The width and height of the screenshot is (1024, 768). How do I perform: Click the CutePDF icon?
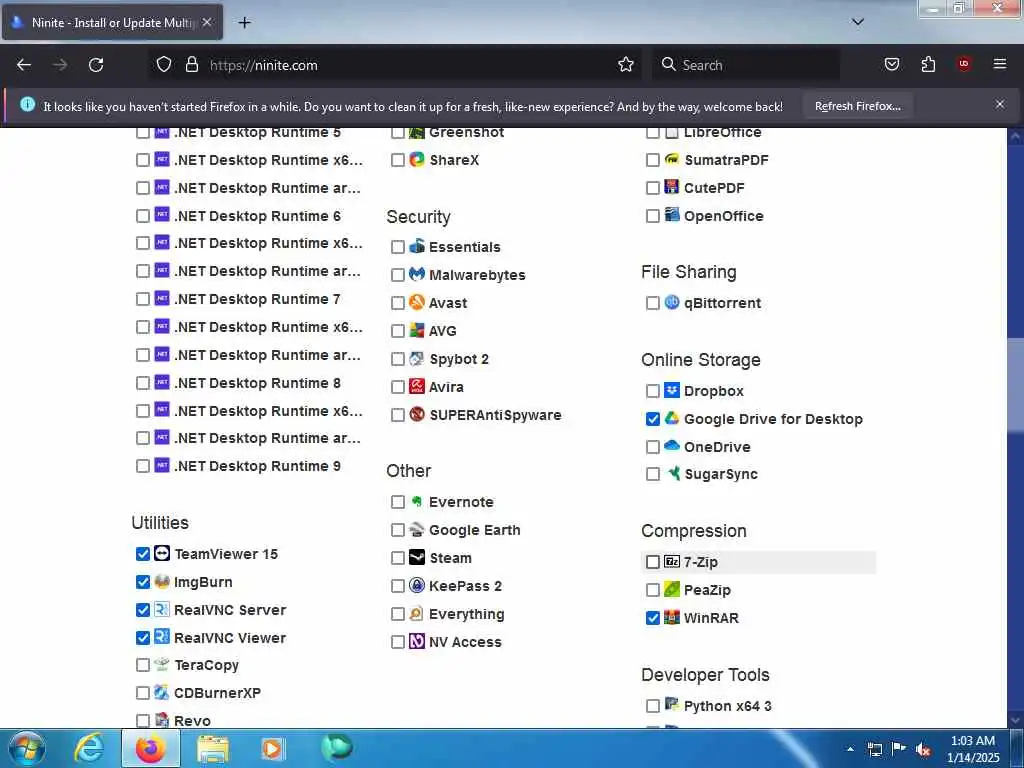[672, 187]
